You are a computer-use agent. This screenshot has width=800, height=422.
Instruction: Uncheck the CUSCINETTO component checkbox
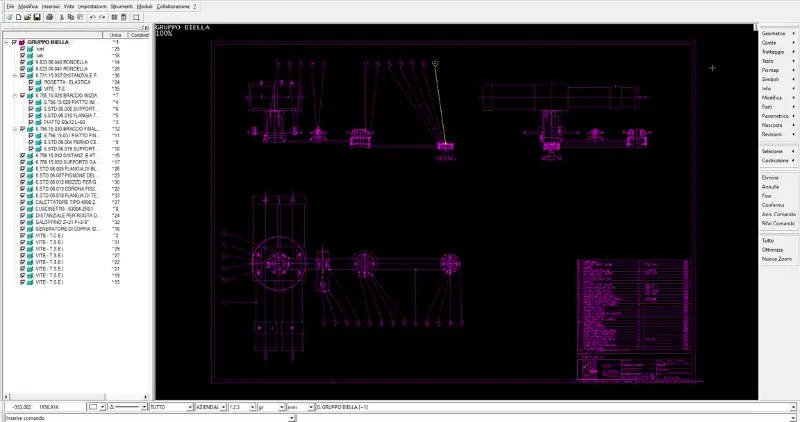23,208
